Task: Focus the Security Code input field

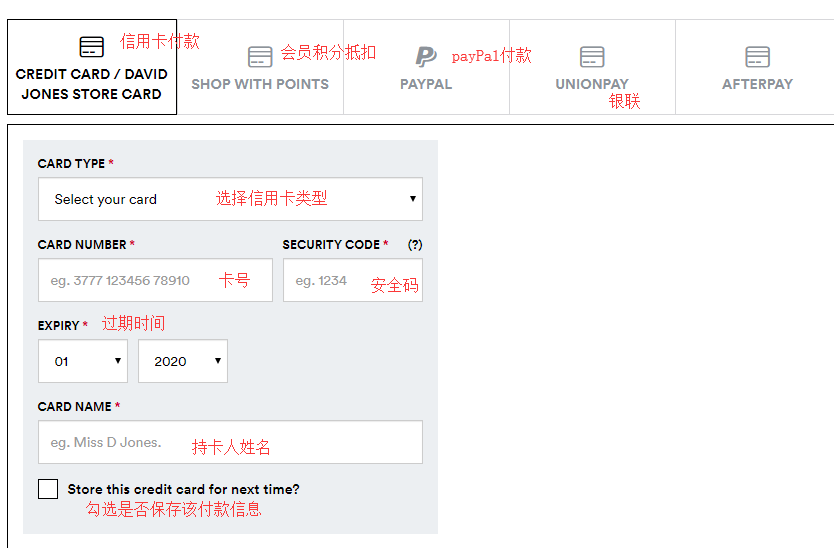Action: (353, 280)
